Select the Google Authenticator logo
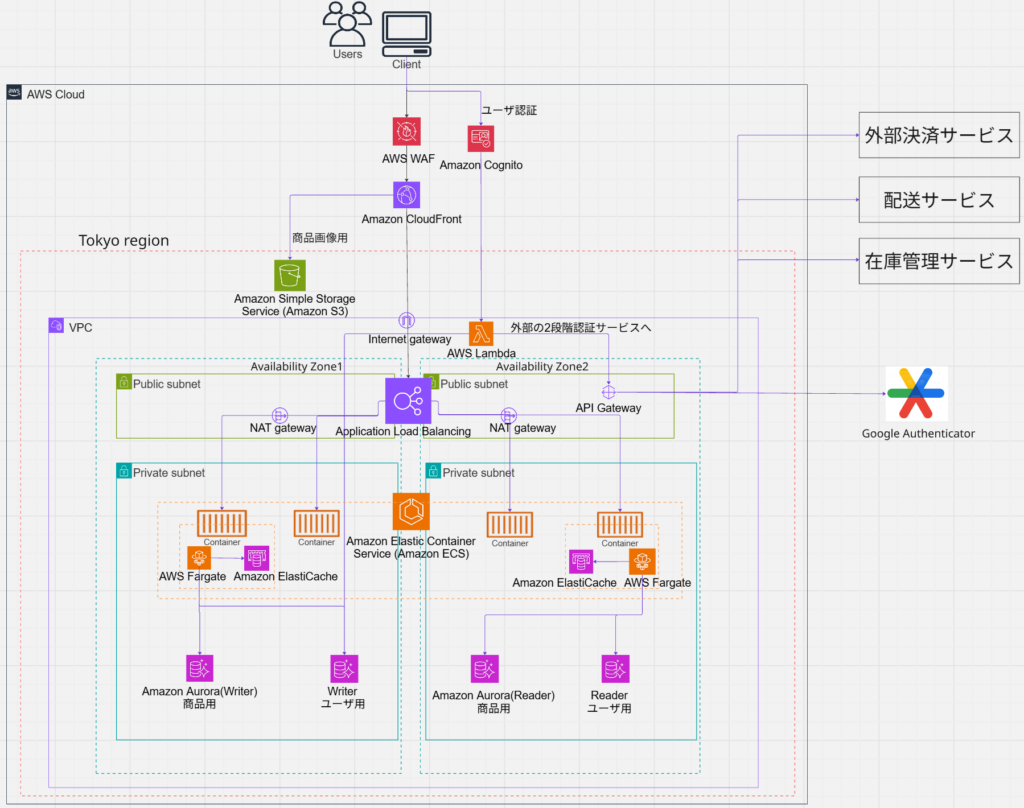 pyautogui.click(x=916, y=393)
